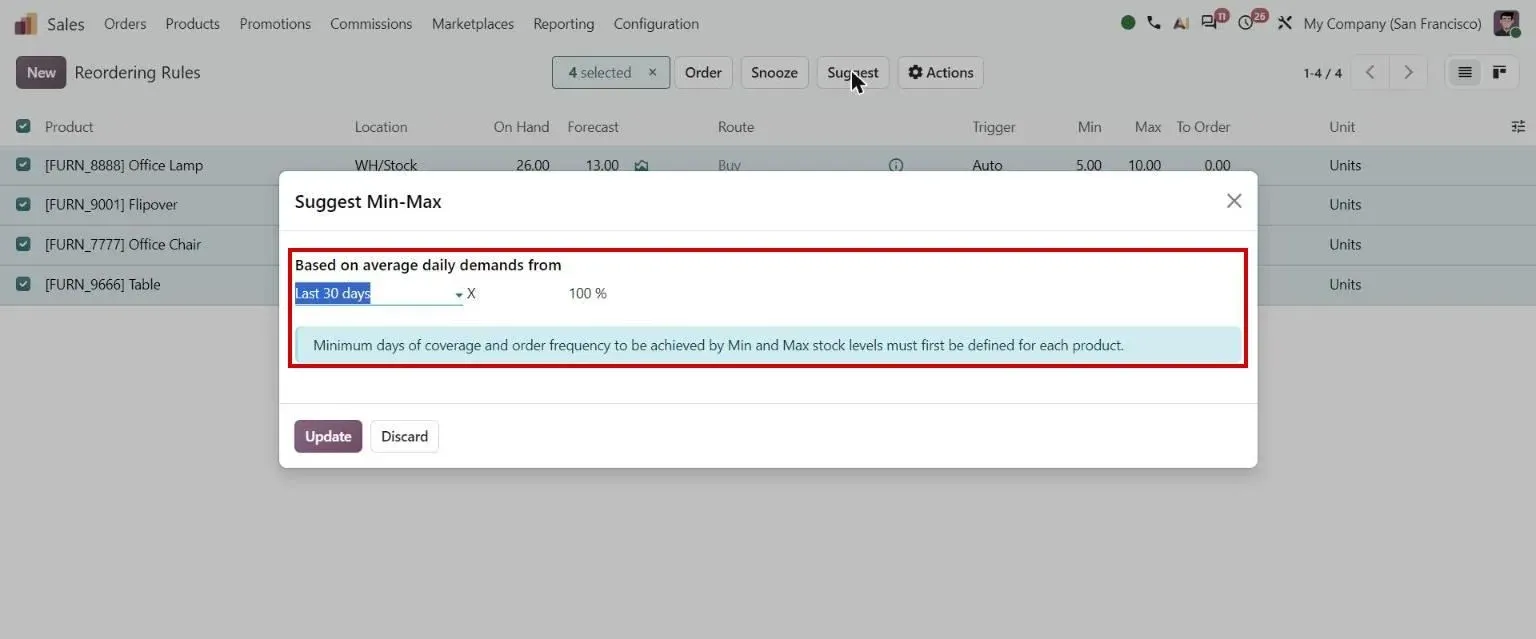Sort by Unit column header
The width and height of the screenshot is (1536, 639).
(1342, 127)
